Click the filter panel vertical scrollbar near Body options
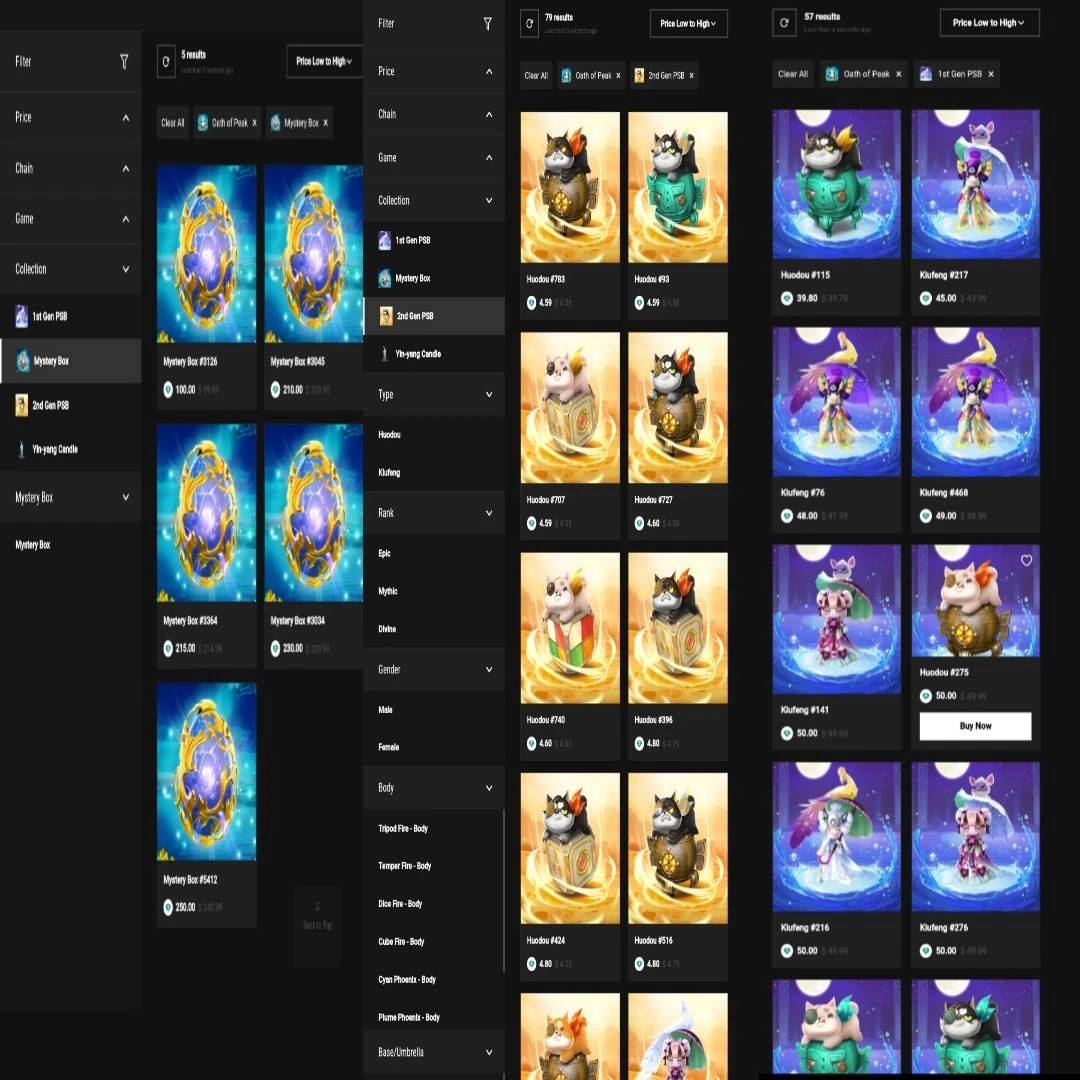Screen dimensions: 1080x1080 pos(503,891)
